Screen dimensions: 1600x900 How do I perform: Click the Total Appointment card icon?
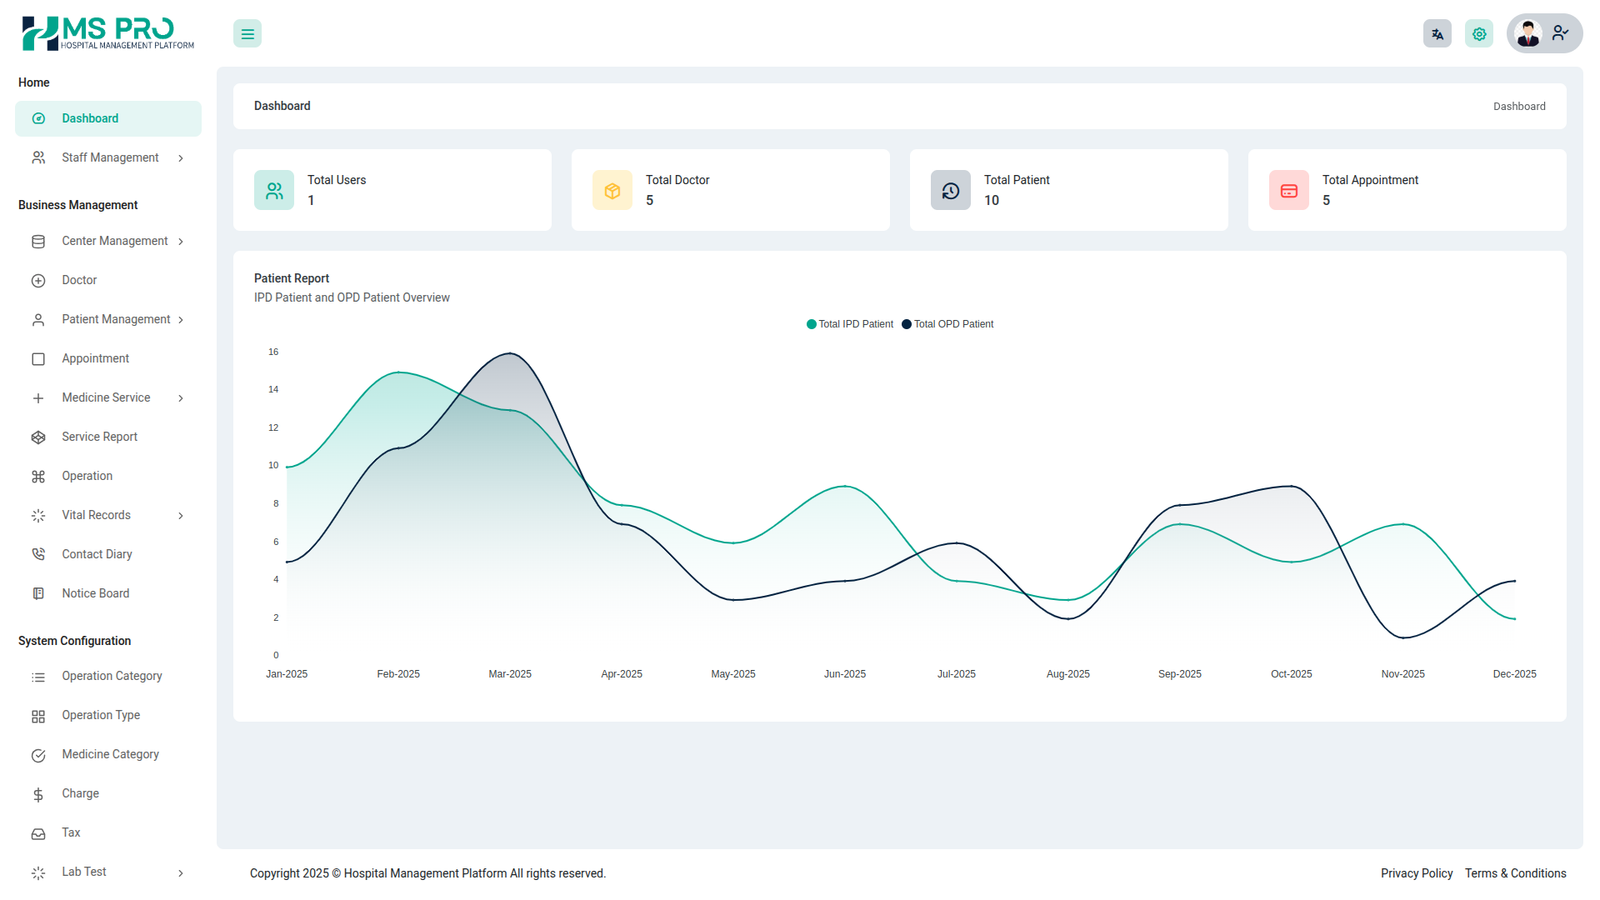(x=1288, y=190)
